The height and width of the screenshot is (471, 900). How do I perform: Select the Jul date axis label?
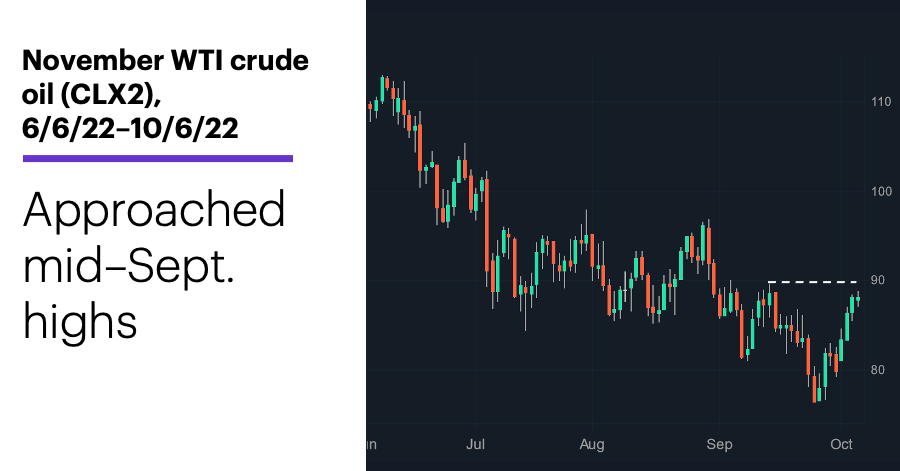pos(475,444)
